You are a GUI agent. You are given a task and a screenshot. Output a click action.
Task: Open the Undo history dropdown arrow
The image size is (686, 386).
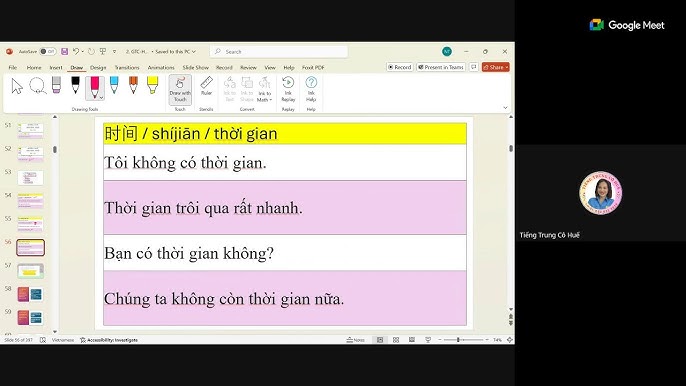click(x=82, y=52)
